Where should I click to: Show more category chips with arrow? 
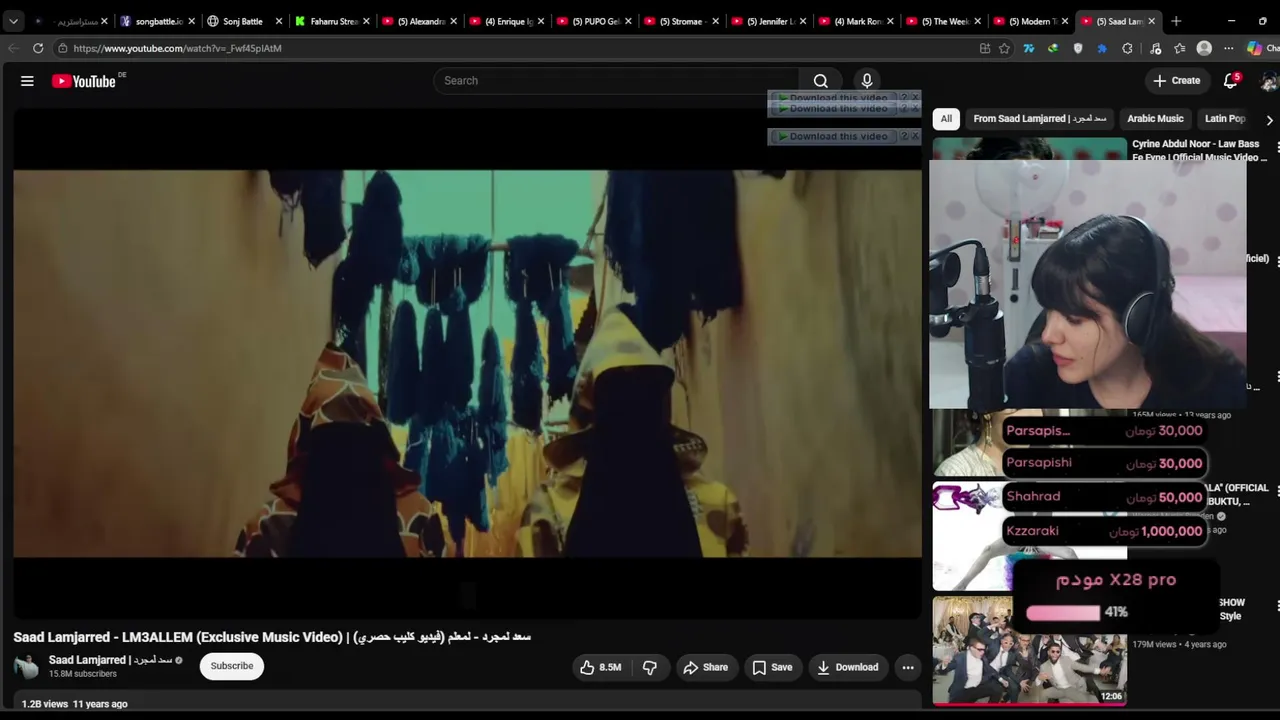tap(1269, 120)
